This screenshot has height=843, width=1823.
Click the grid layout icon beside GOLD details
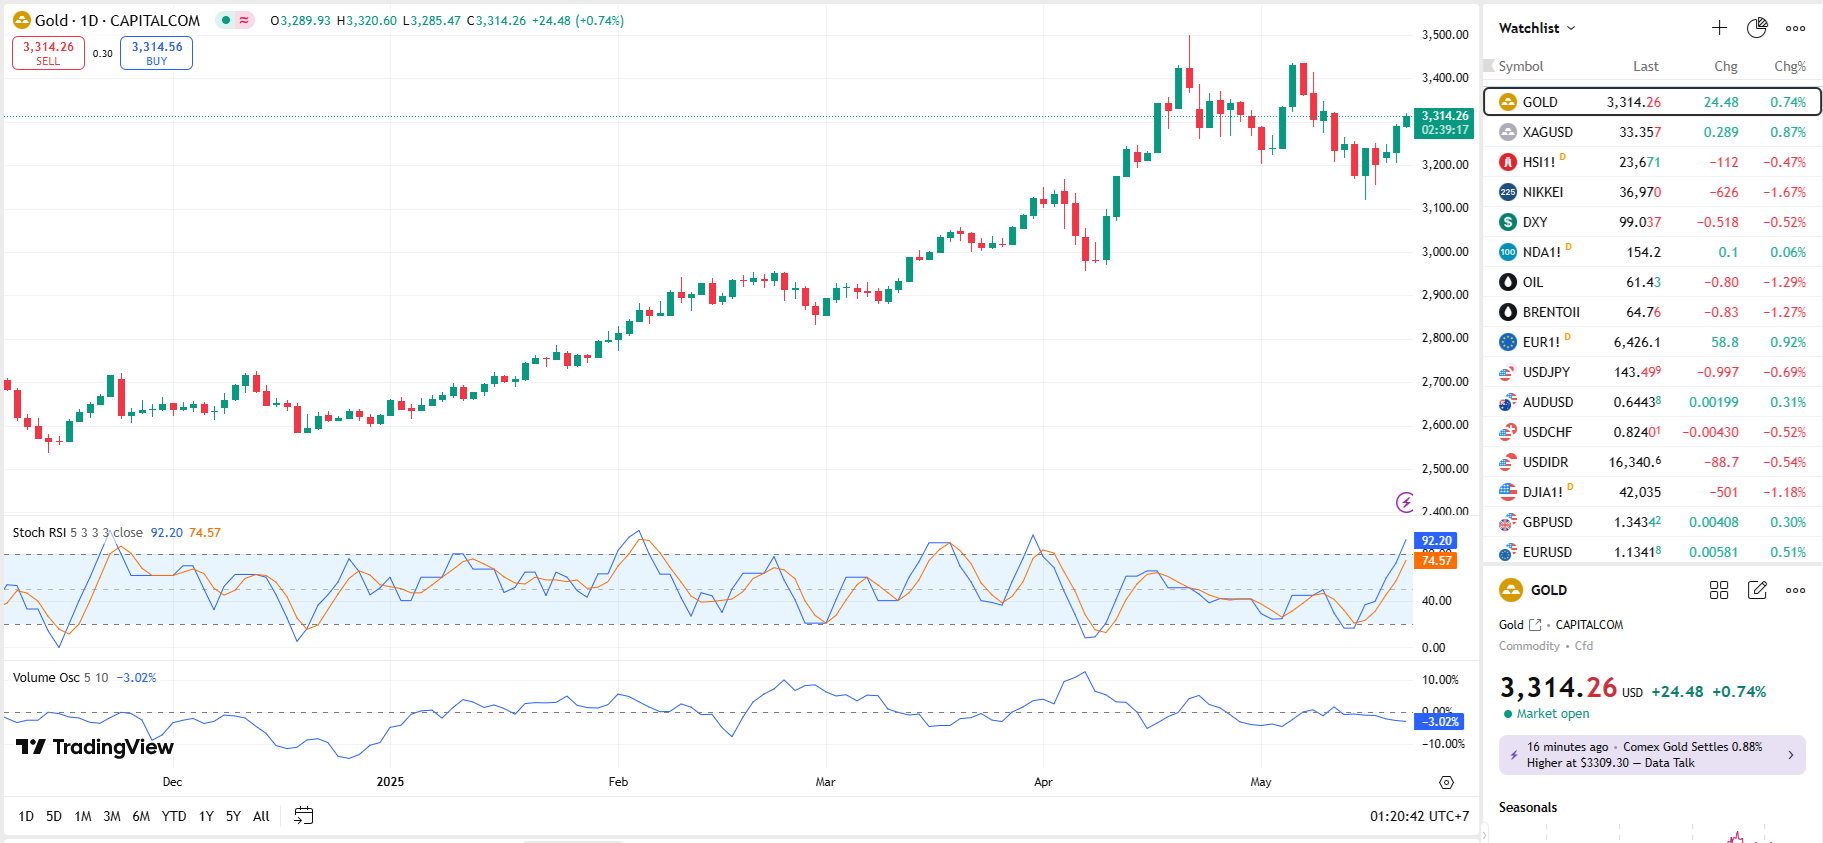coord(1719,590)
